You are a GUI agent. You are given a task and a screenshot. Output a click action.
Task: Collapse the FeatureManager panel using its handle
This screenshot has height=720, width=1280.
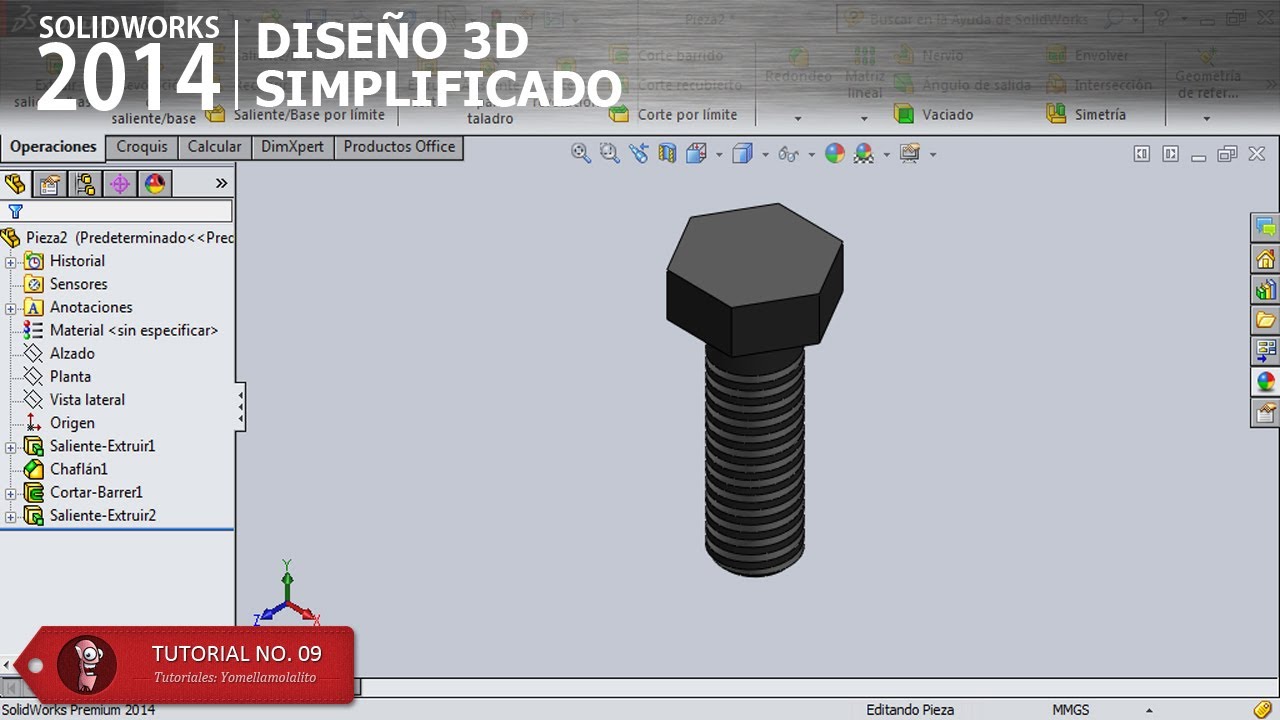pyautogui.click(x=240, y=406)
